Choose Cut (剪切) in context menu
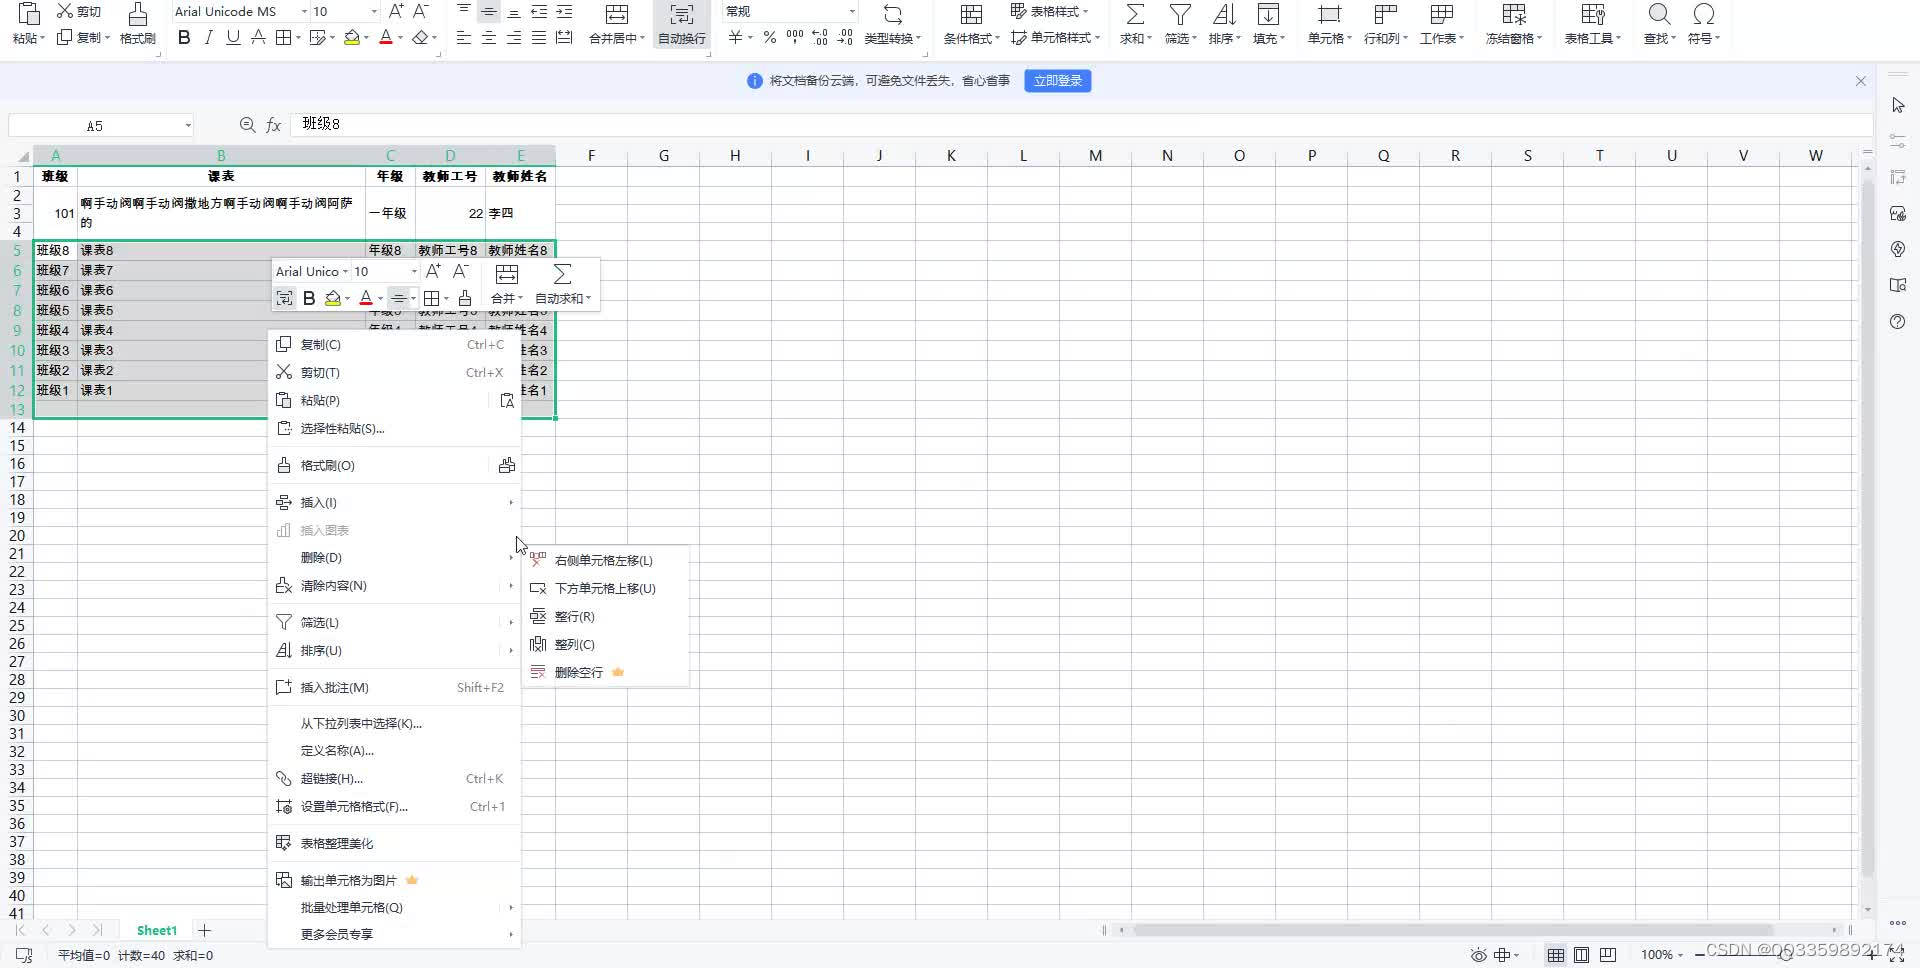This screenshot has width=1920, height=968. (x=394, y=372)
